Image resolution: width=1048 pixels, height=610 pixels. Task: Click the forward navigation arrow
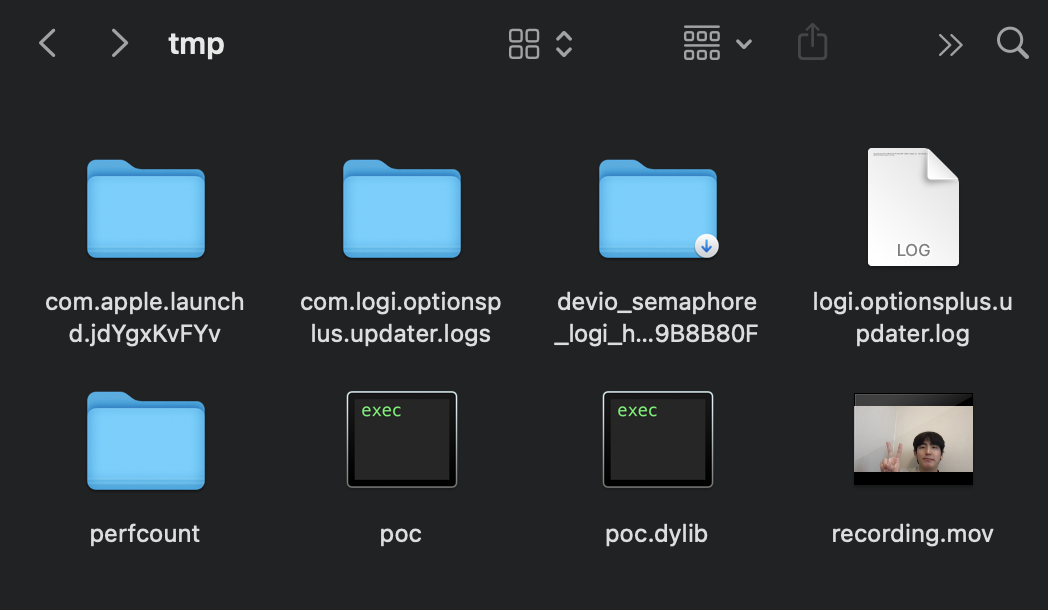click(x=119, y=43)
